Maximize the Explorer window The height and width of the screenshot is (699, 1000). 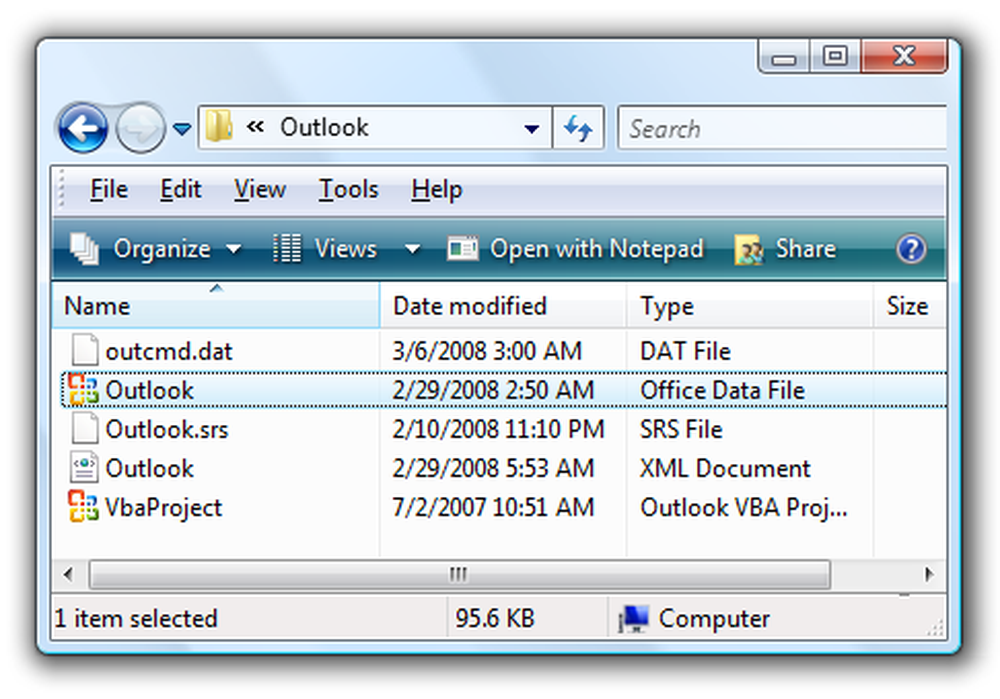click(x=835, y=56)
